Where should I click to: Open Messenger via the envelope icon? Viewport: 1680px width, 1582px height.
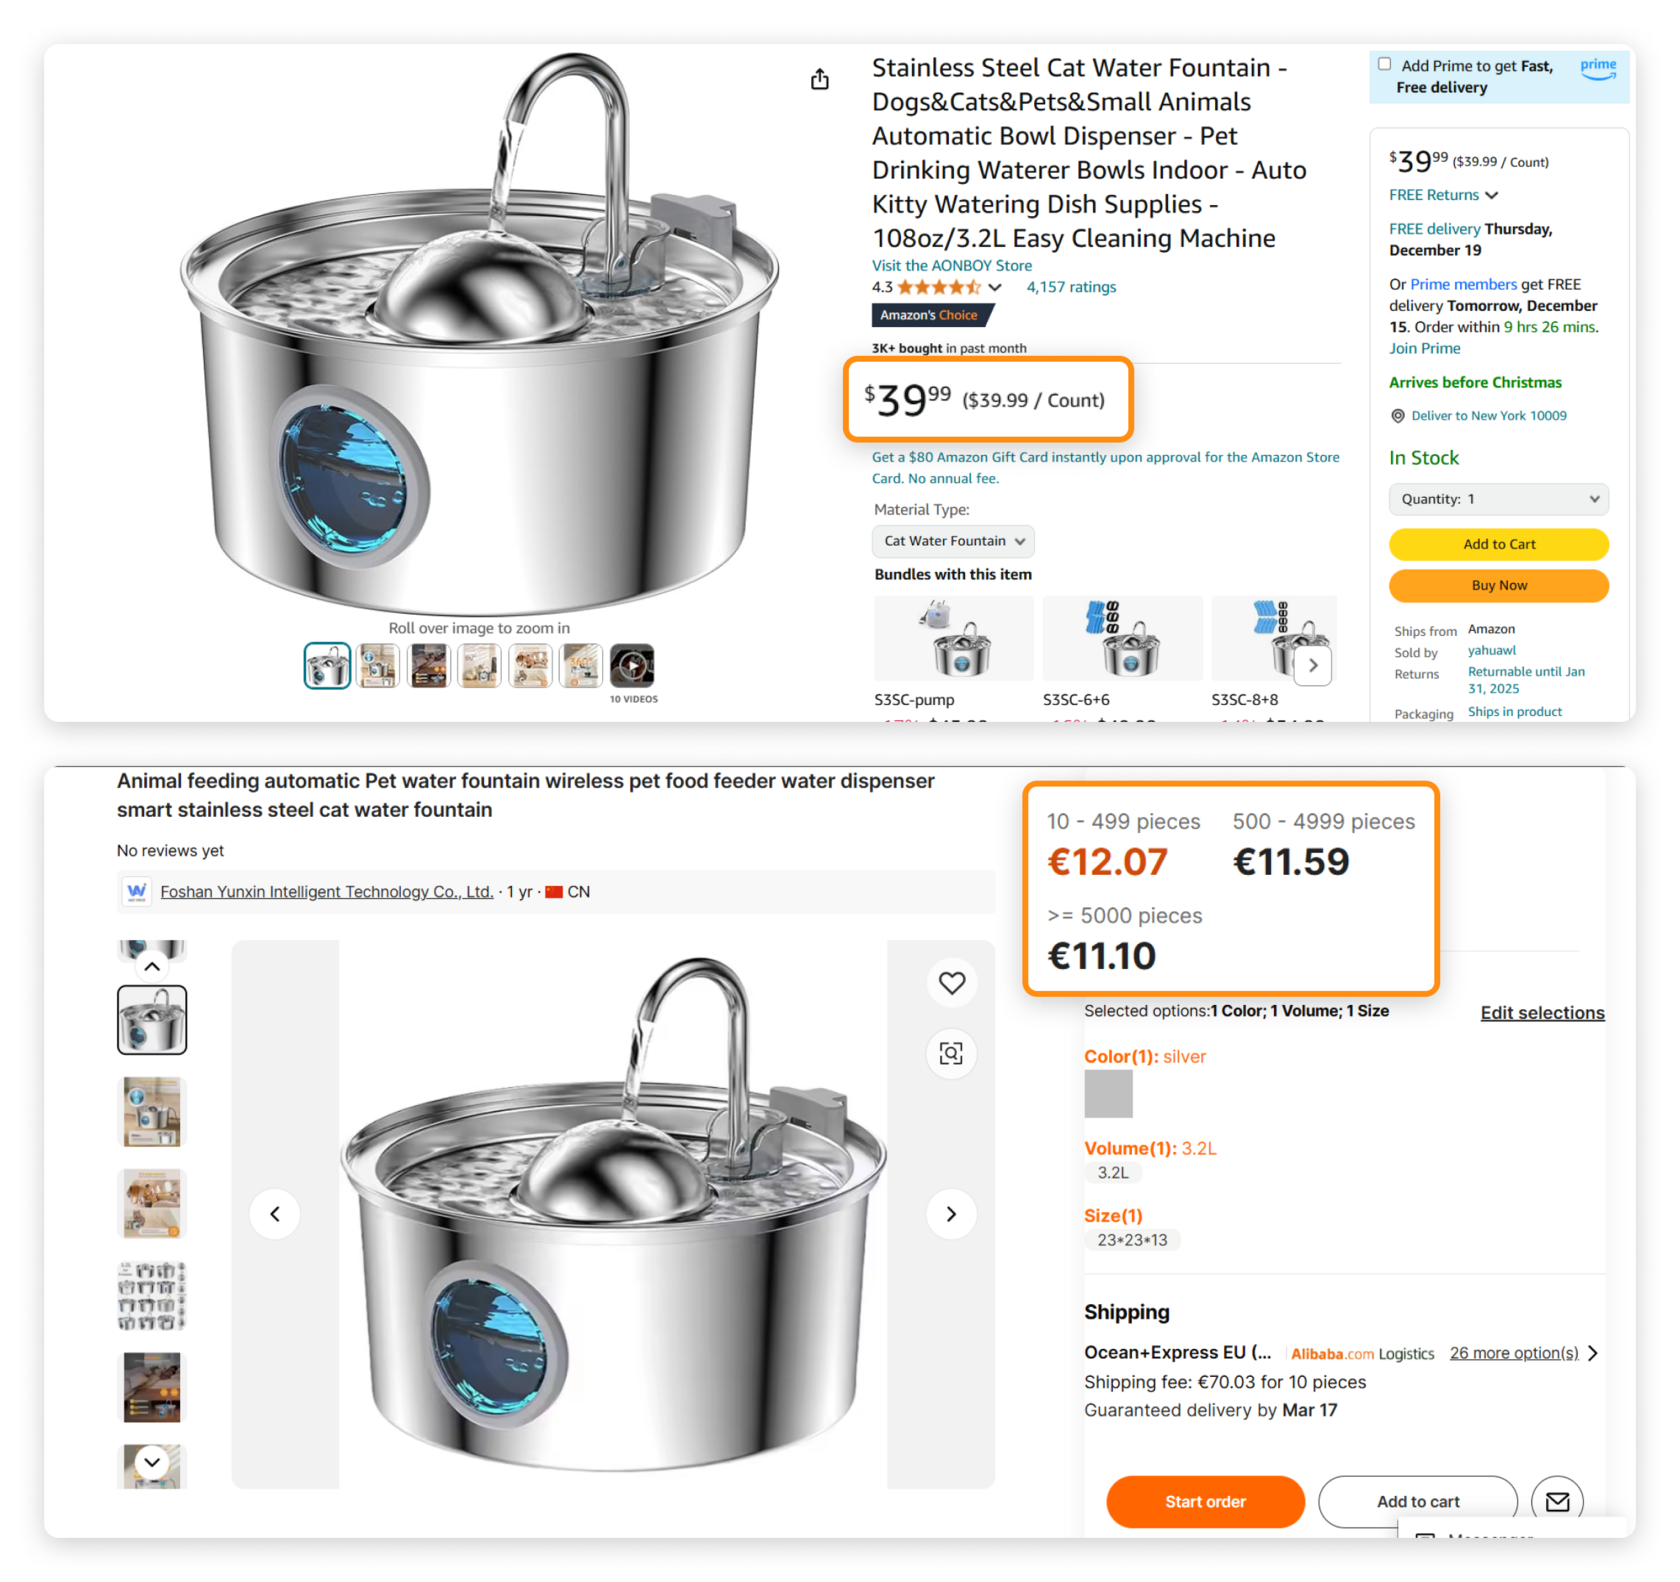tap(1557, 1501)
